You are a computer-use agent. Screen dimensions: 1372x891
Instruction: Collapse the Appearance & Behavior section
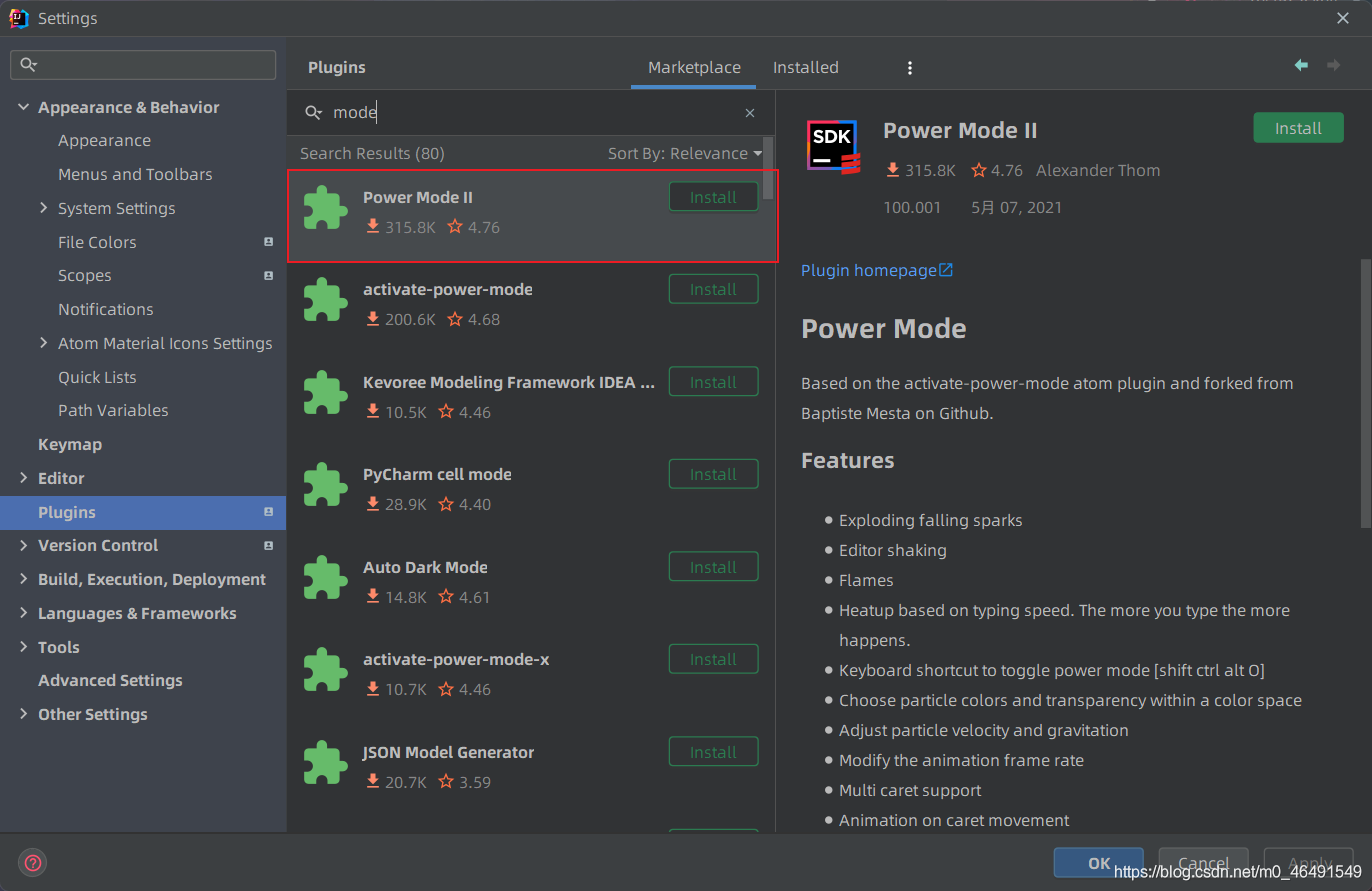(x=23, y=107)
